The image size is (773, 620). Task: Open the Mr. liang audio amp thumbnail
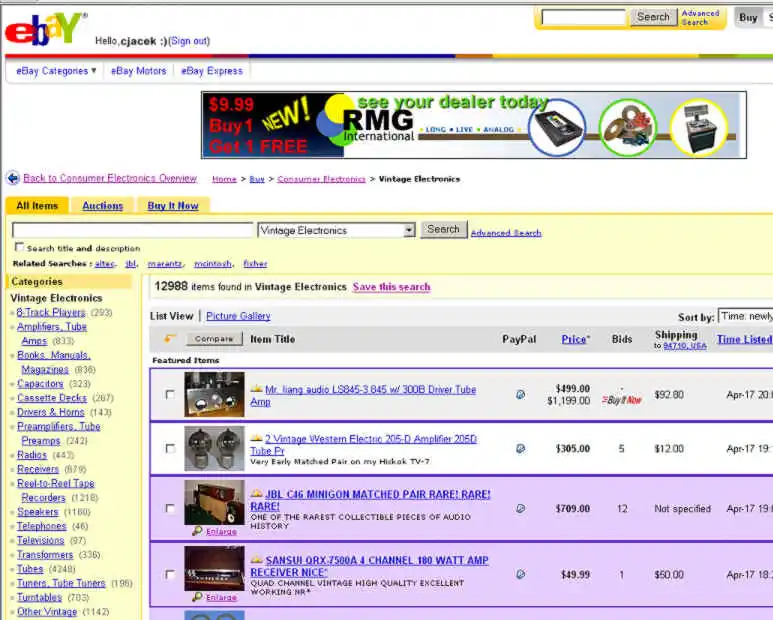(x=214, y=394)
